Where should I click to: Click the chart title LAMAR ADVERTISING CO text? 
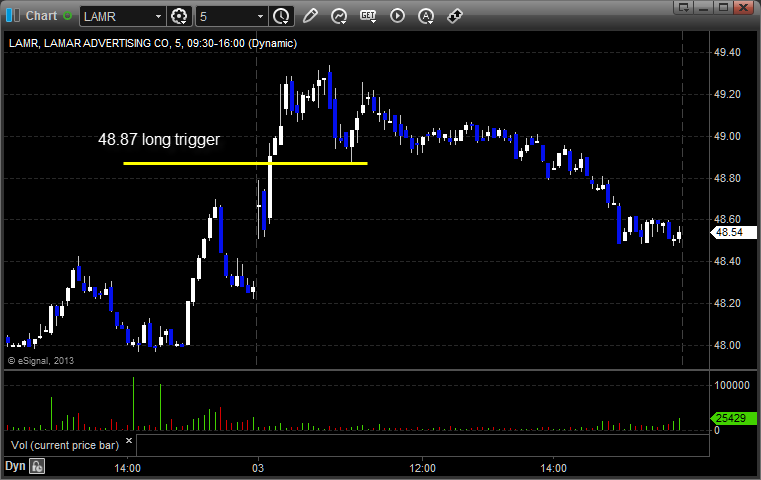[106, 43]
